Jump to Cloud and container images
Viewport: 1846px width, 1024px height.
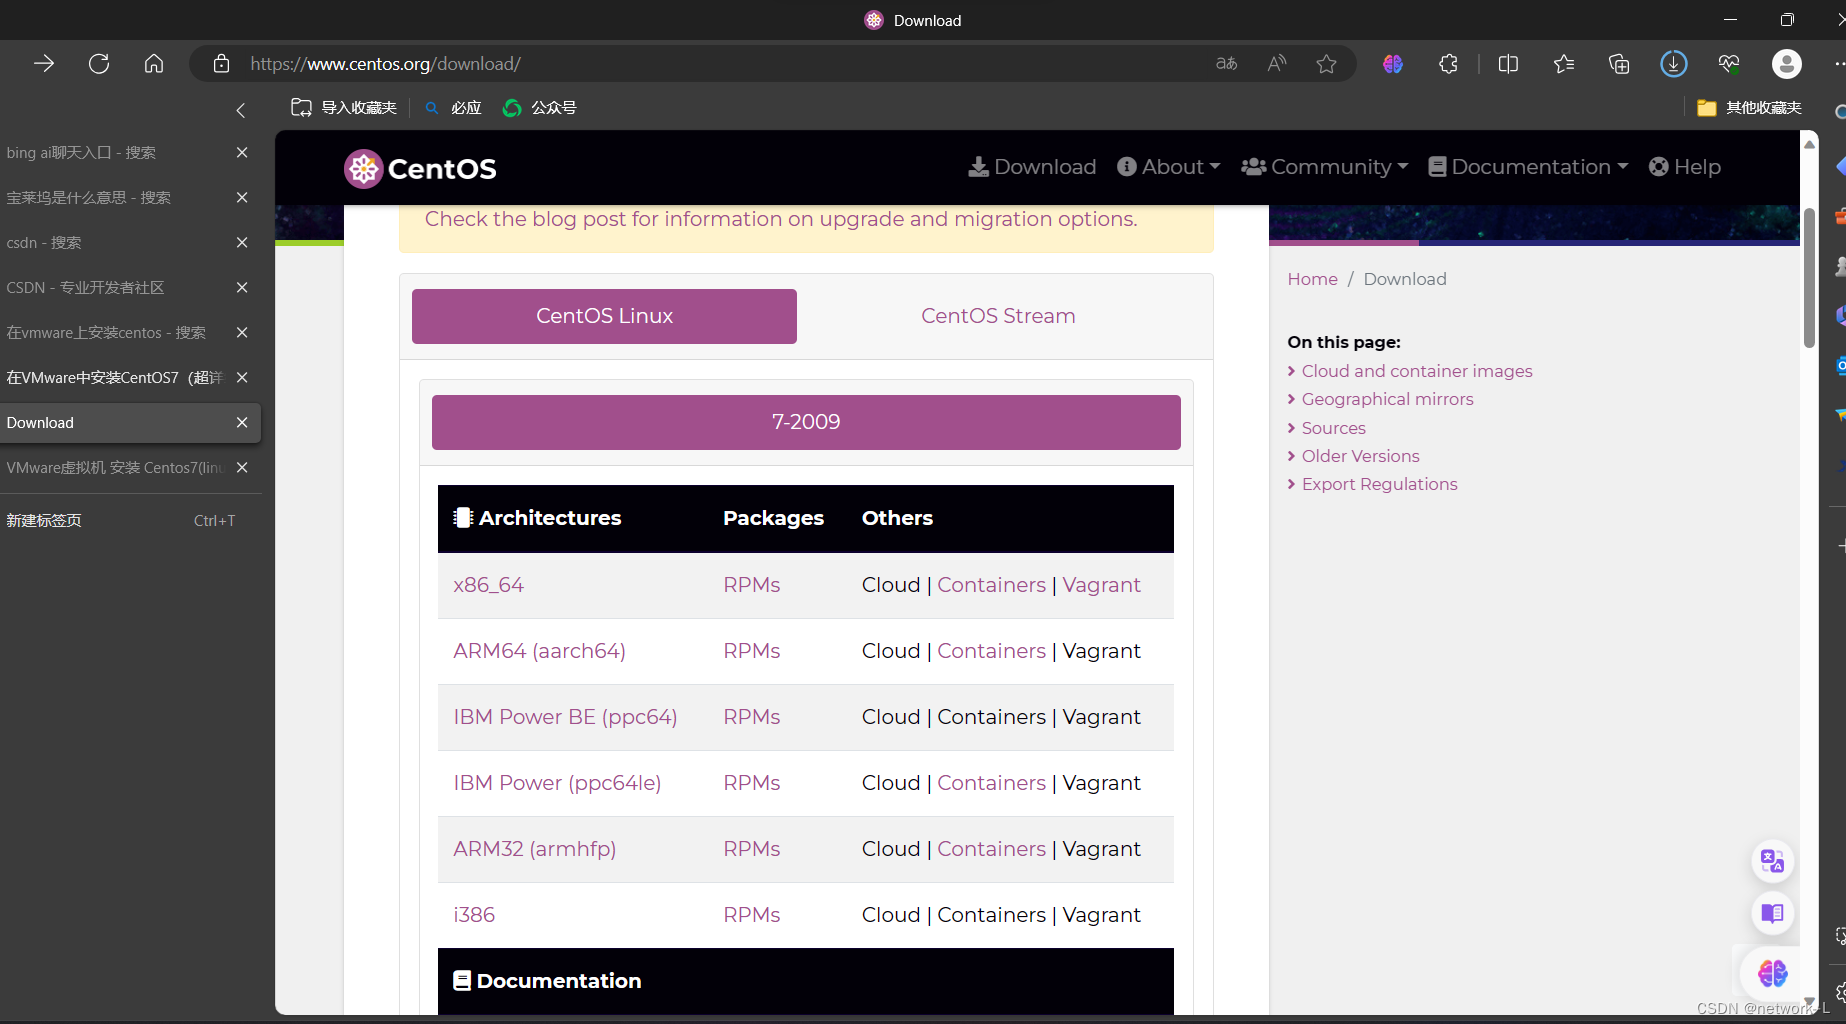(x=1416, y=371)
